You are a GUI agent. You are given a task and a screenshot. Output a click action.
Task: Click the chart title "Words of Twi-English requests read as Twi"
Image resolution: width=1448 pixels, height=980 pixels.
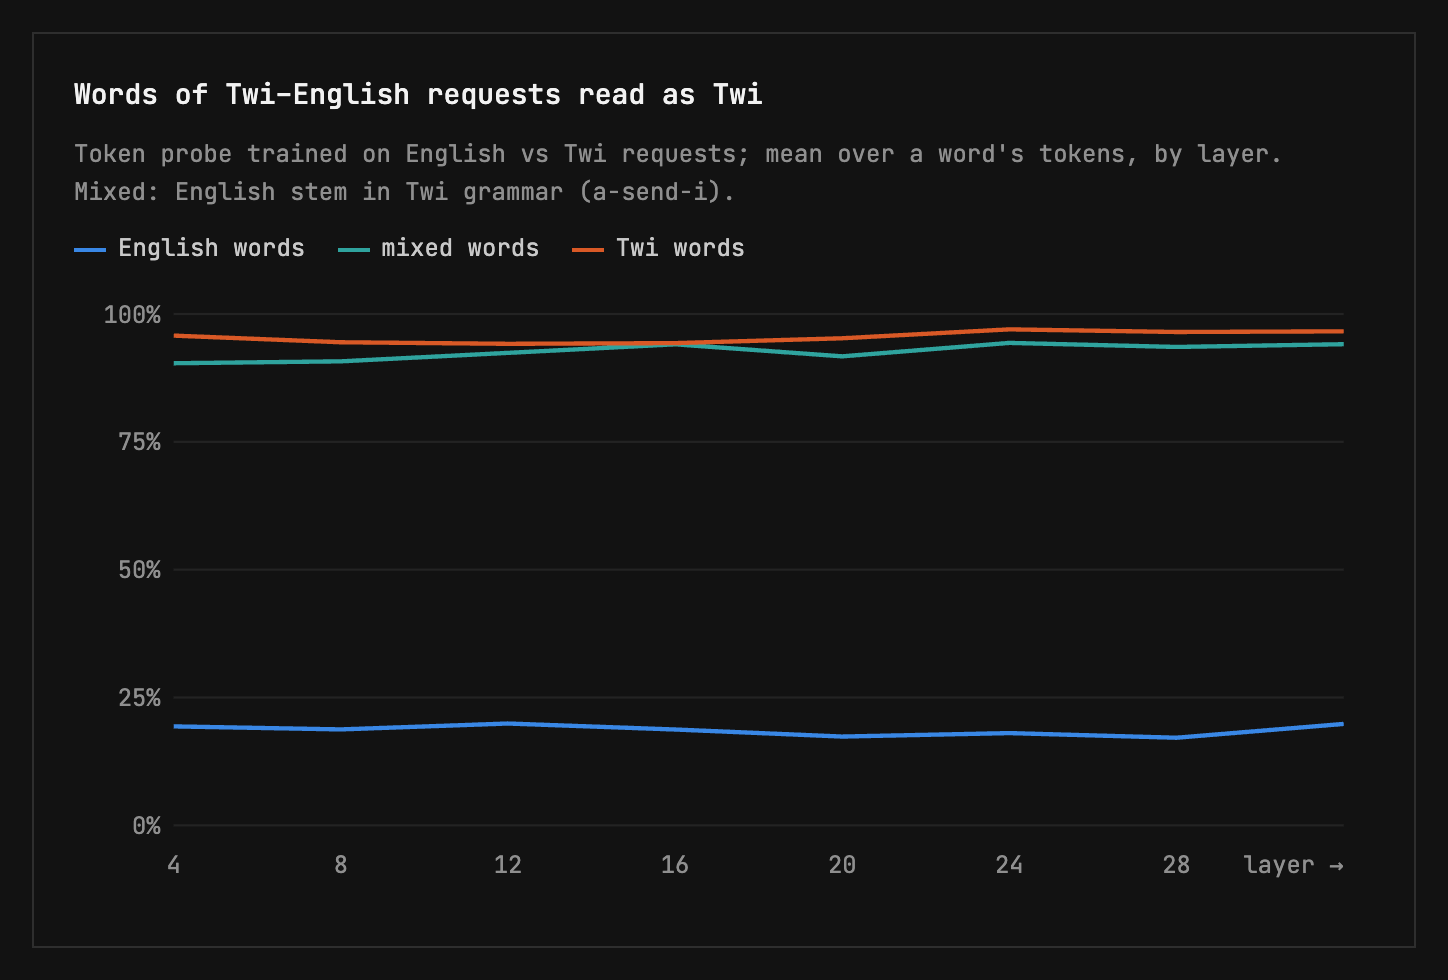click(x=418, y=95)
